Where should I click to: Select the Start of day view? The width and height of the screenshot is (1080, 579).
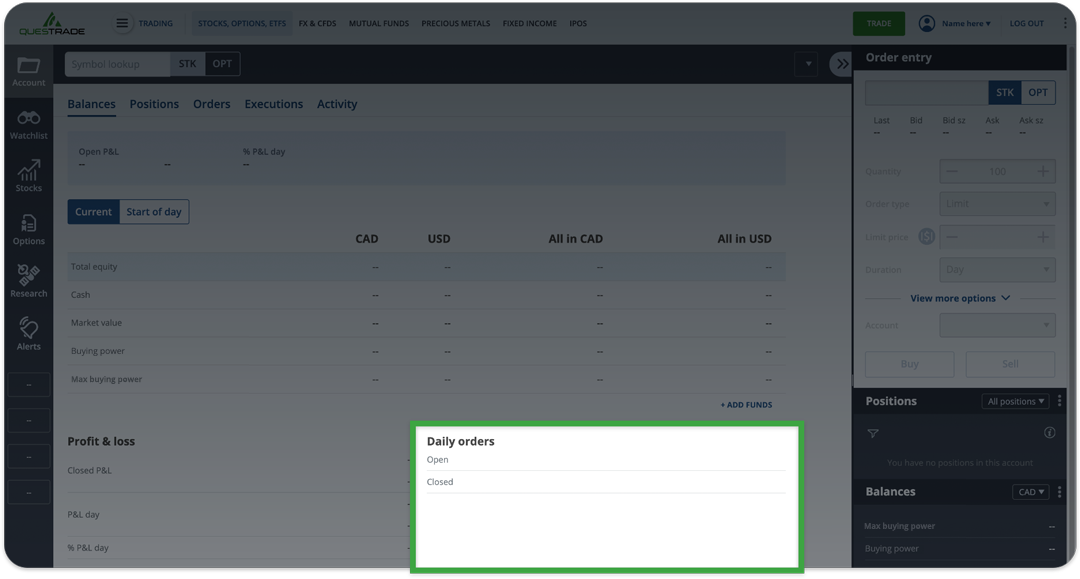[x=154, y=211]
